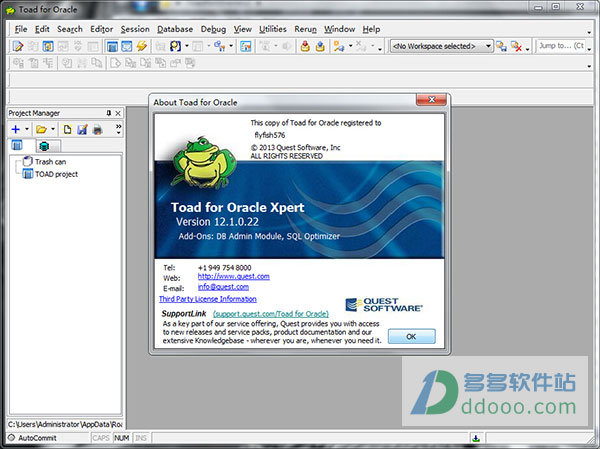600x449 pixels.
Task: Click the printer icon in Project Manager
Action: point(98,129)
